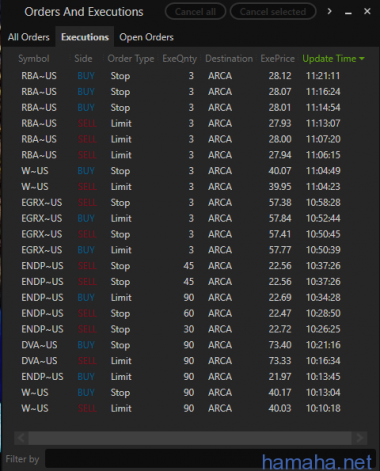Open the Open Orders tab

coord(146,37)
